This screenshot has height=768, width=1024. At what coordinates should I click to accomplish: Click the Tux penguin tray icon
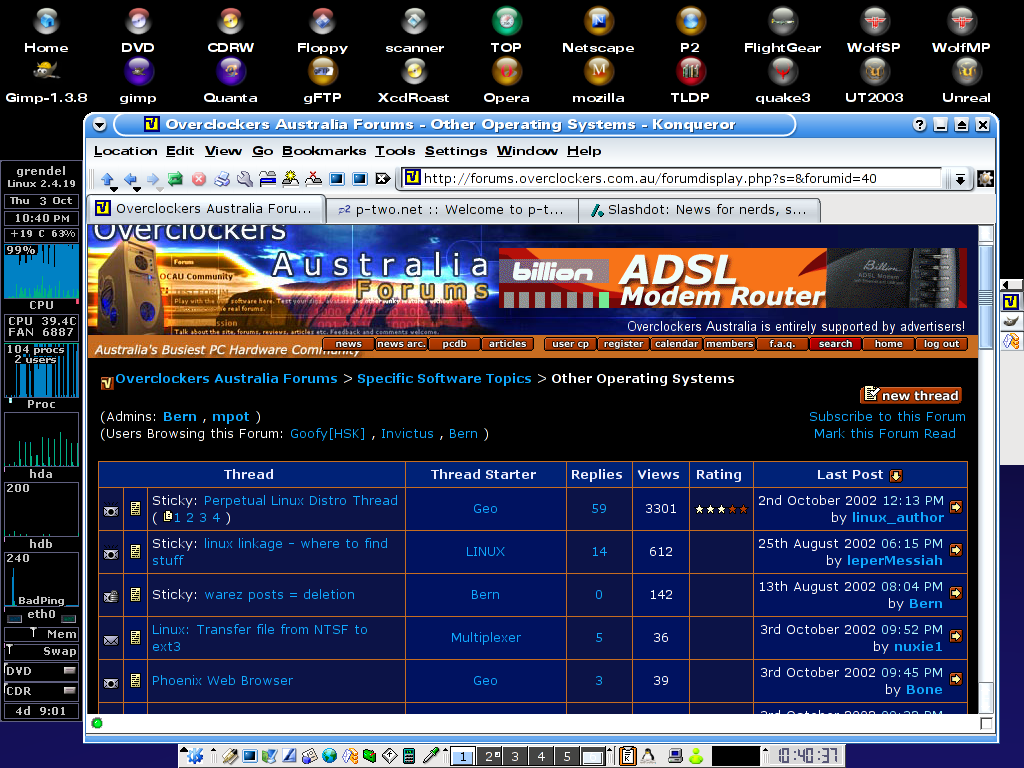(x=648, y=756)
